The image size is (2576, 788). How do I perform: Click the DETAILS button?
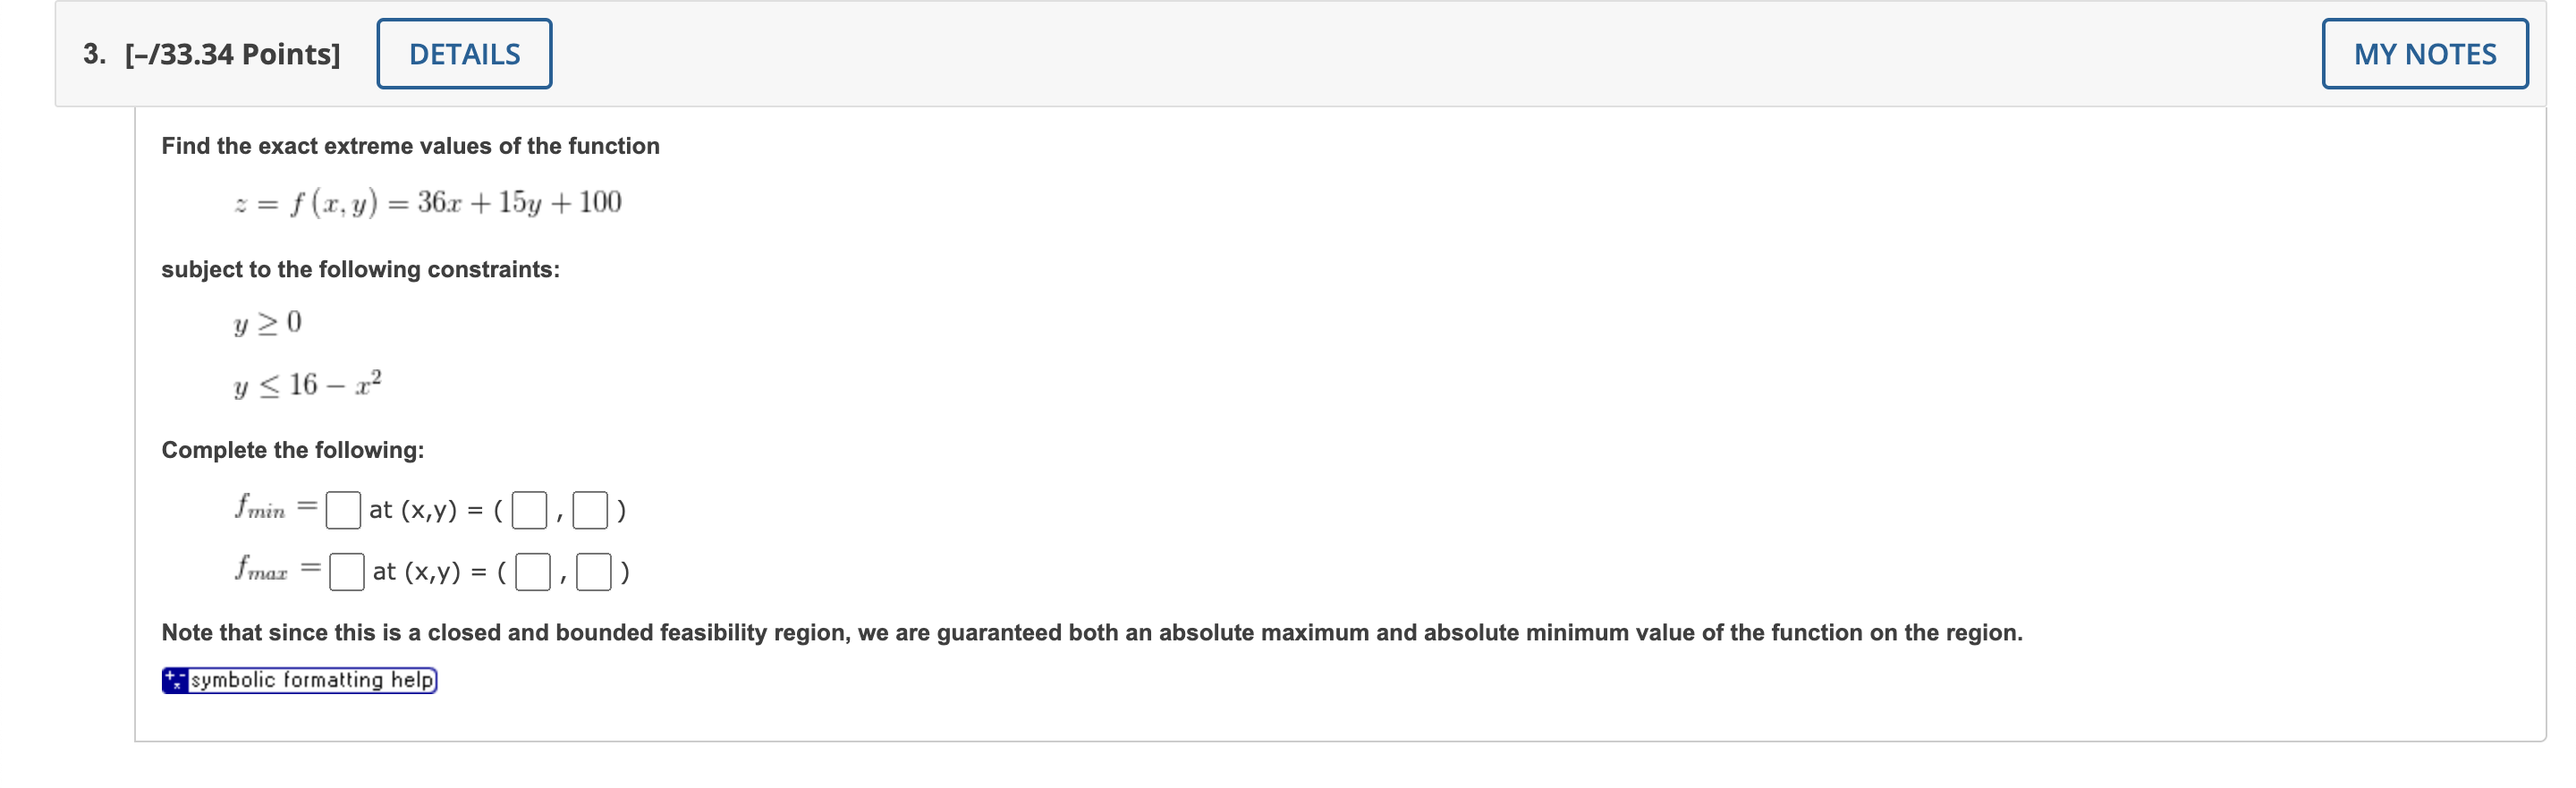pyautogui.click(x=463, y=53)
